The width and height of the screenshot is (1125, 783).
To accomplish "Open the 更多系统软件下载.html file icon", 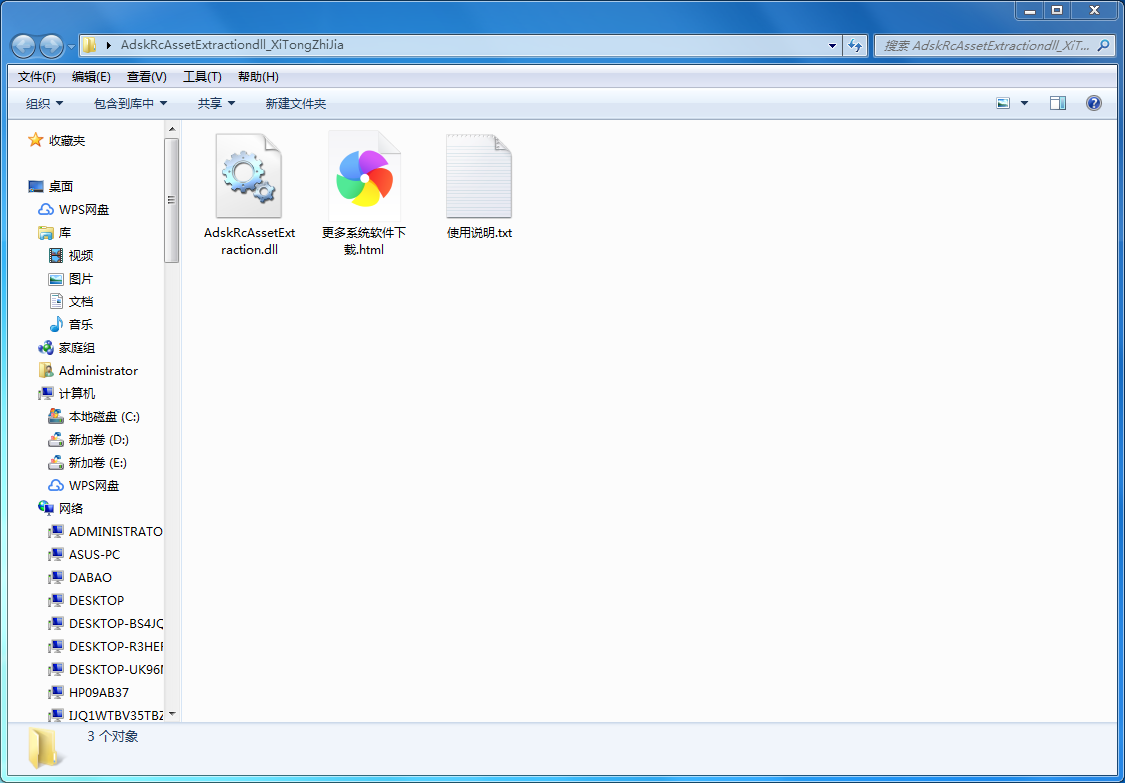I will (364, 176).
